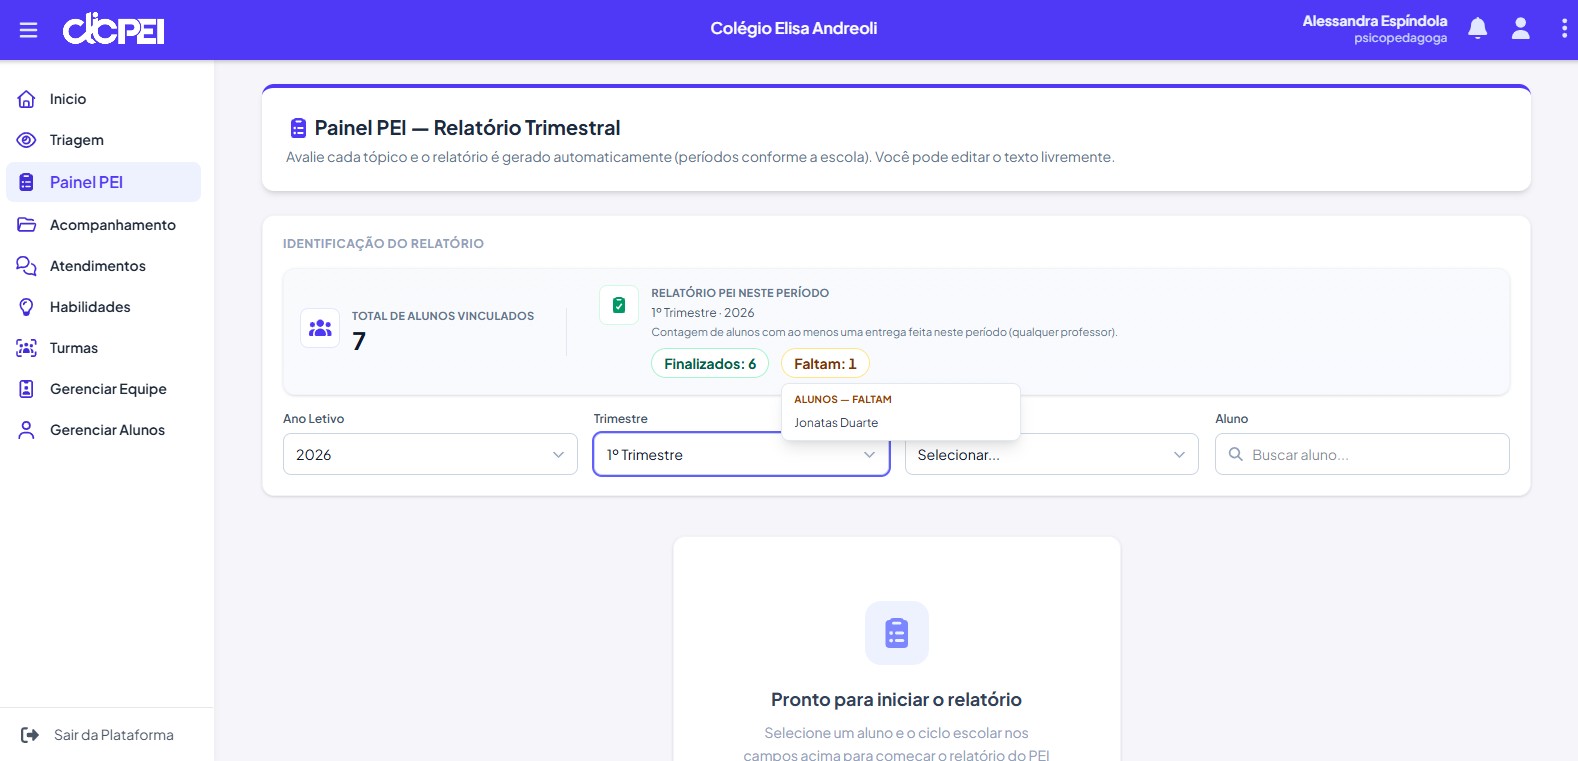This screenshot has height=761, width=1578.
Task: Click the Gerenciar Equipe badge icon
Action: 27,389
